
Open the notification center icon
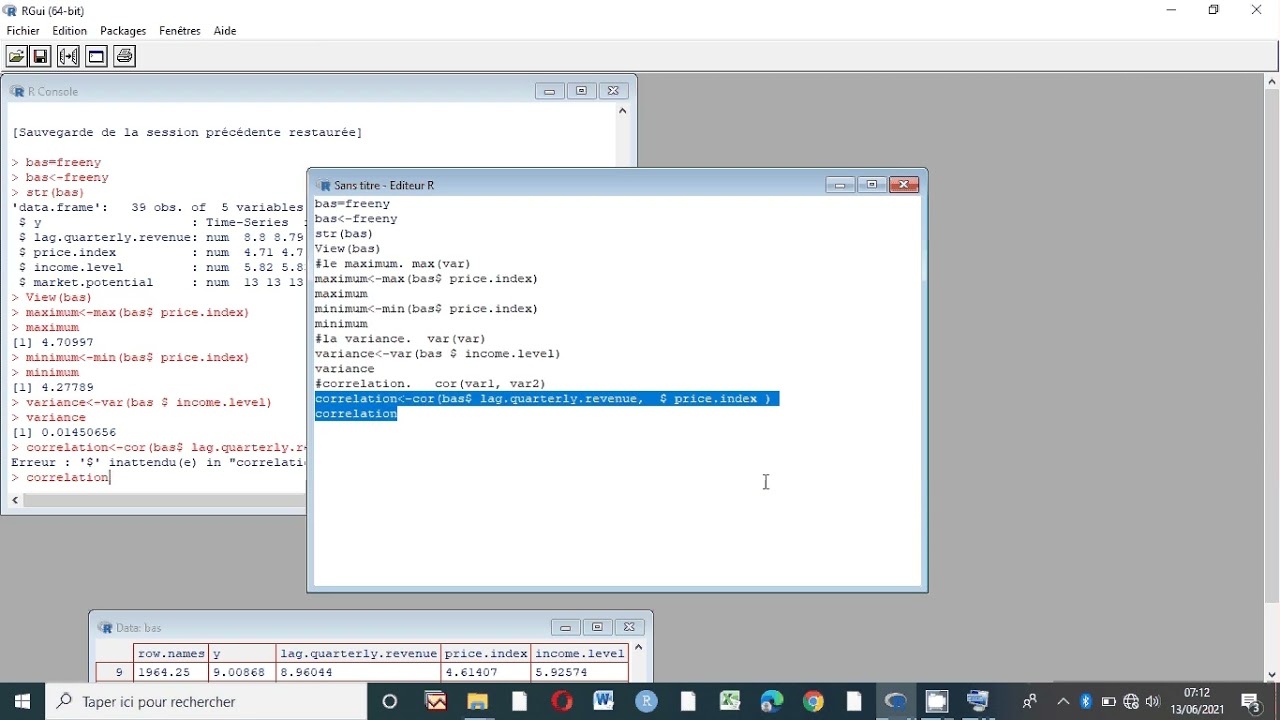1251,702
